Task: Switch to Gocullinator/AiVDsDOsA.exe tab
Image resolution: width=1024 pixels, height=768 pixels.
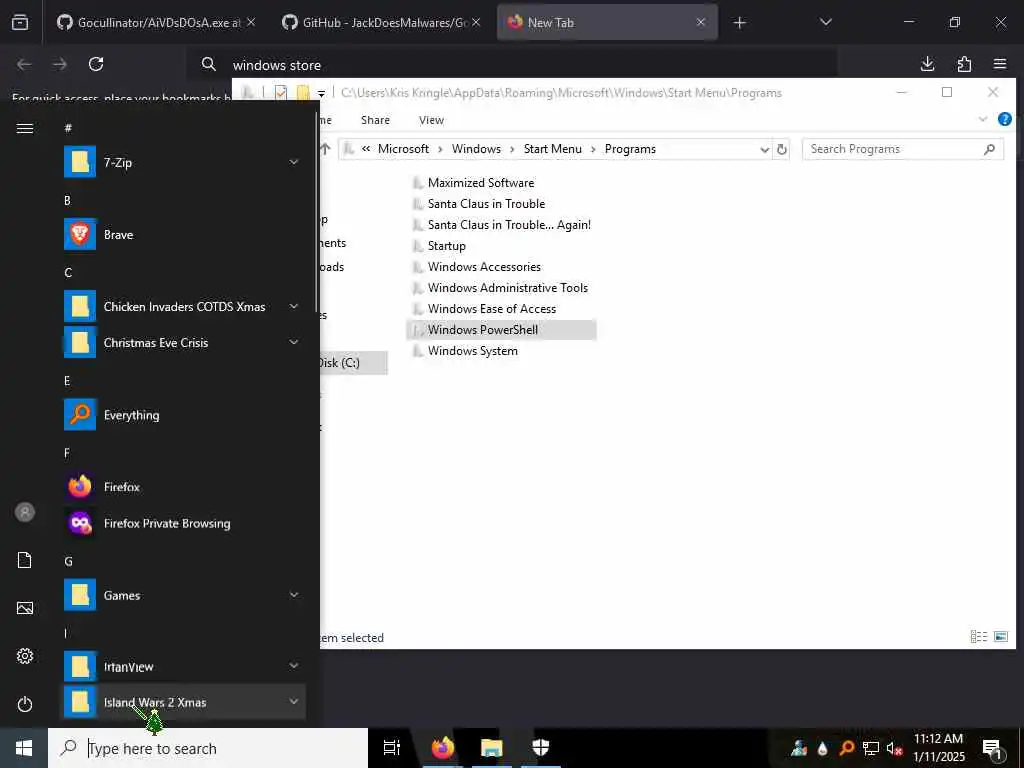Action: coord(155,22)
